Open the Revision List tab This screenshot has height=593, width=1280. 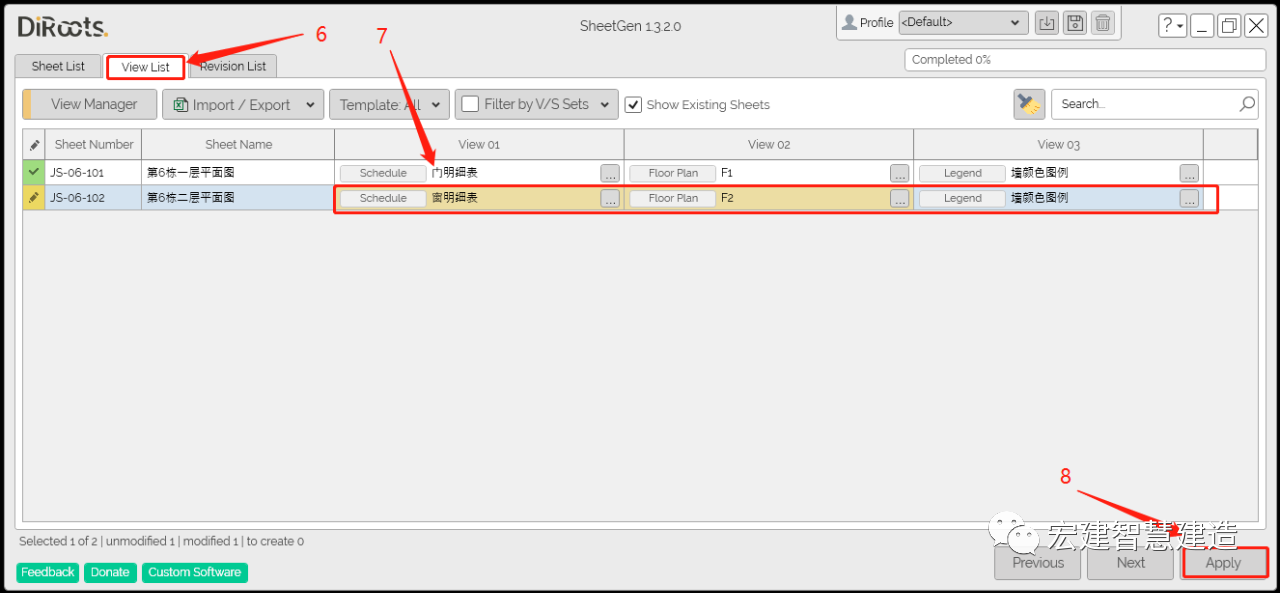coord(233,66)
